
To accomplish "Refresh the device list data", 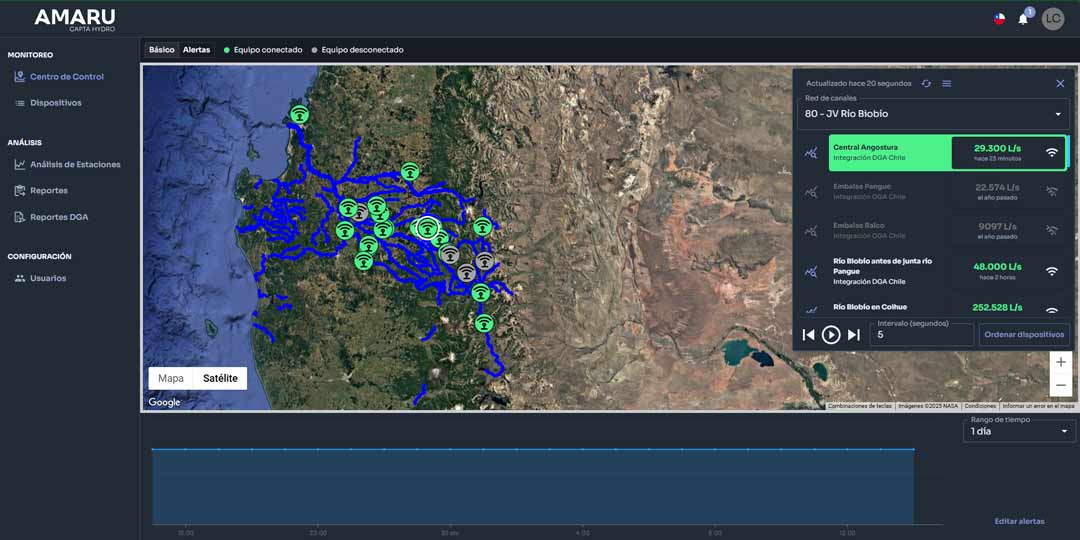I will pyautogui.click(x=926, y=83).
